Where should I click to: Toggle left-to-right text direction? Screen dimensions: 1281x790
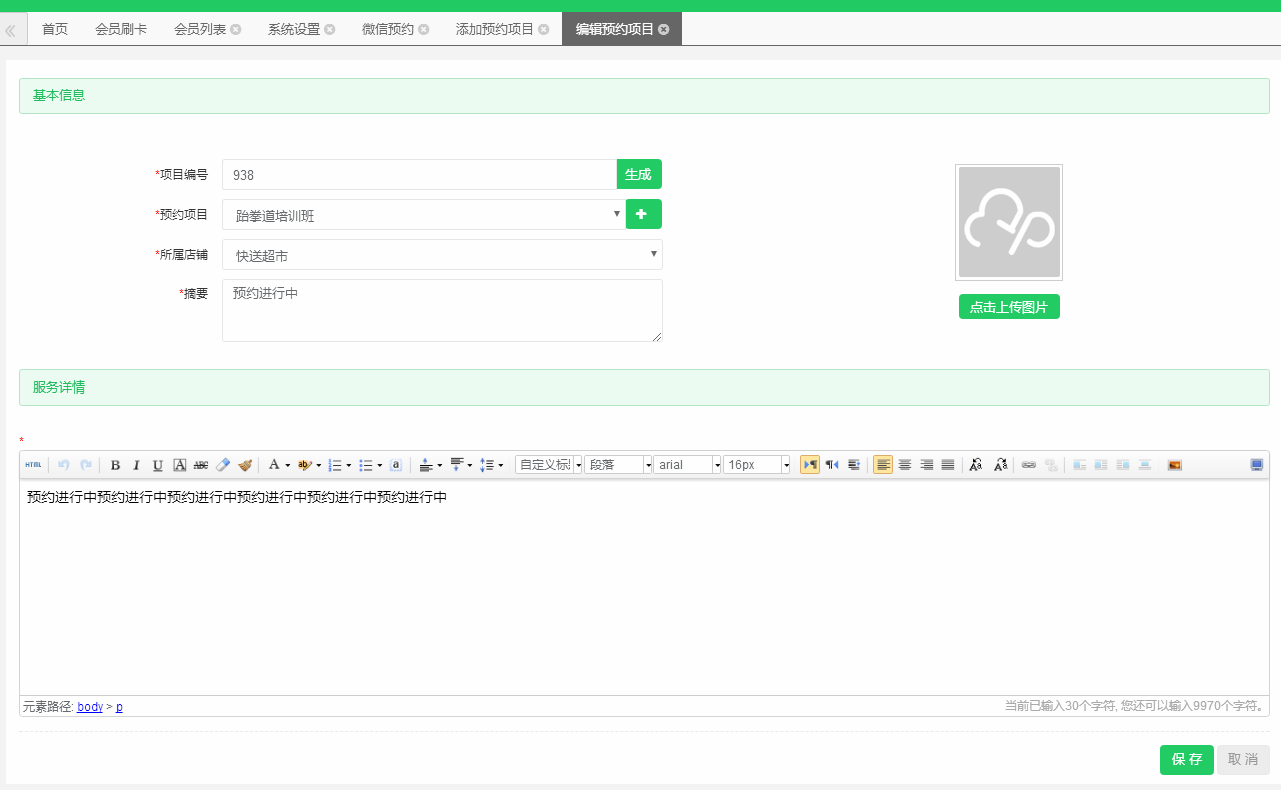(x=810, y=465)
